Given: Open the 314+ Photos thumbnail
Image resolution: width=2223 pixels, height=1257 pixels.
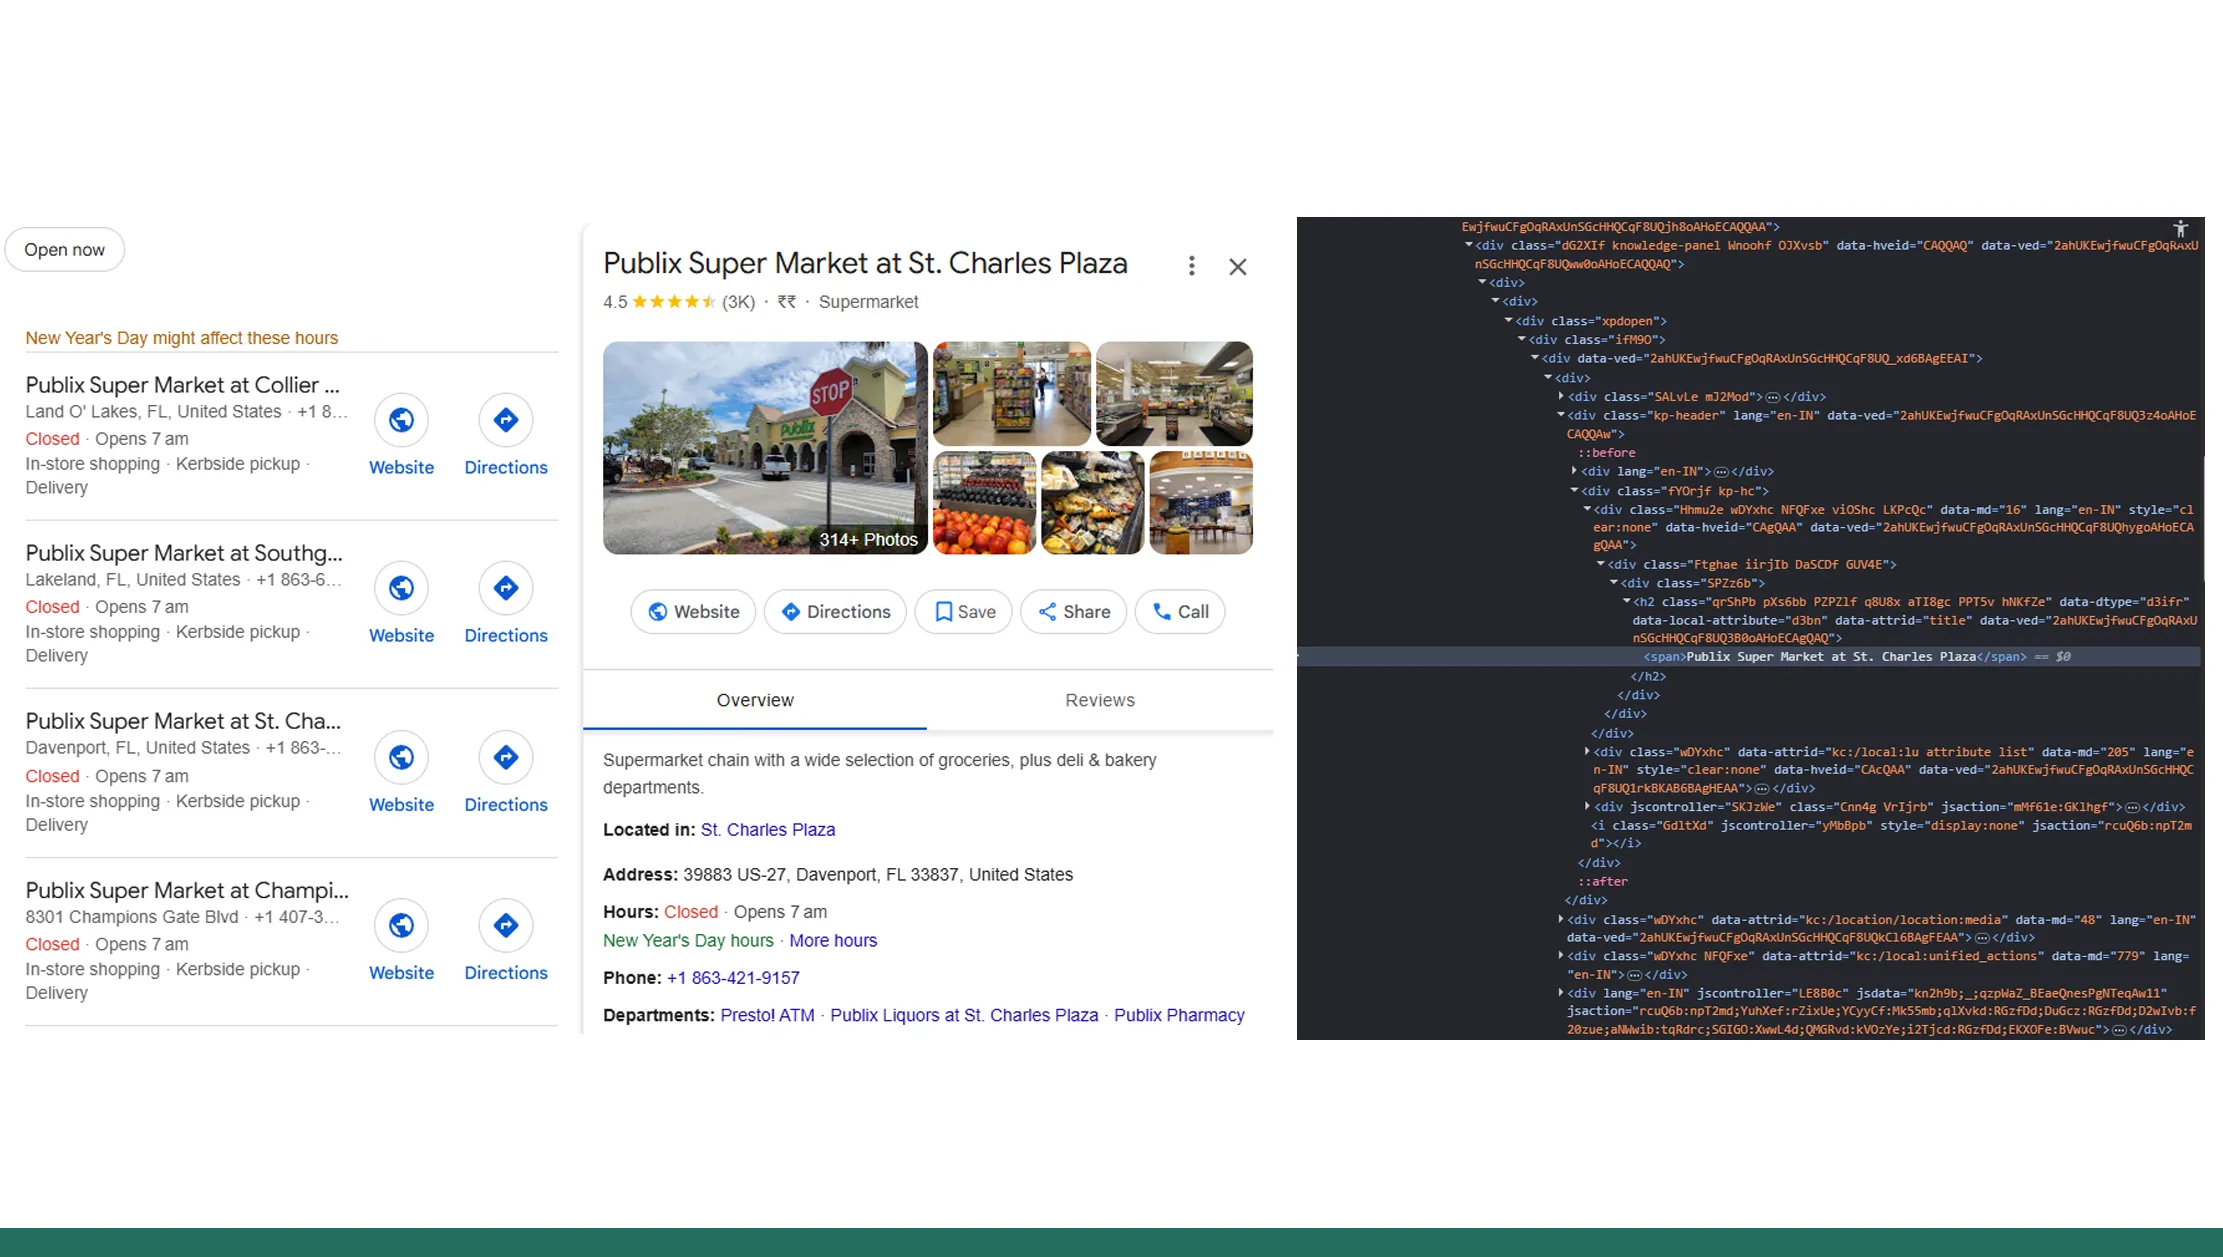Looking at the screenshot, I should 866,539.
